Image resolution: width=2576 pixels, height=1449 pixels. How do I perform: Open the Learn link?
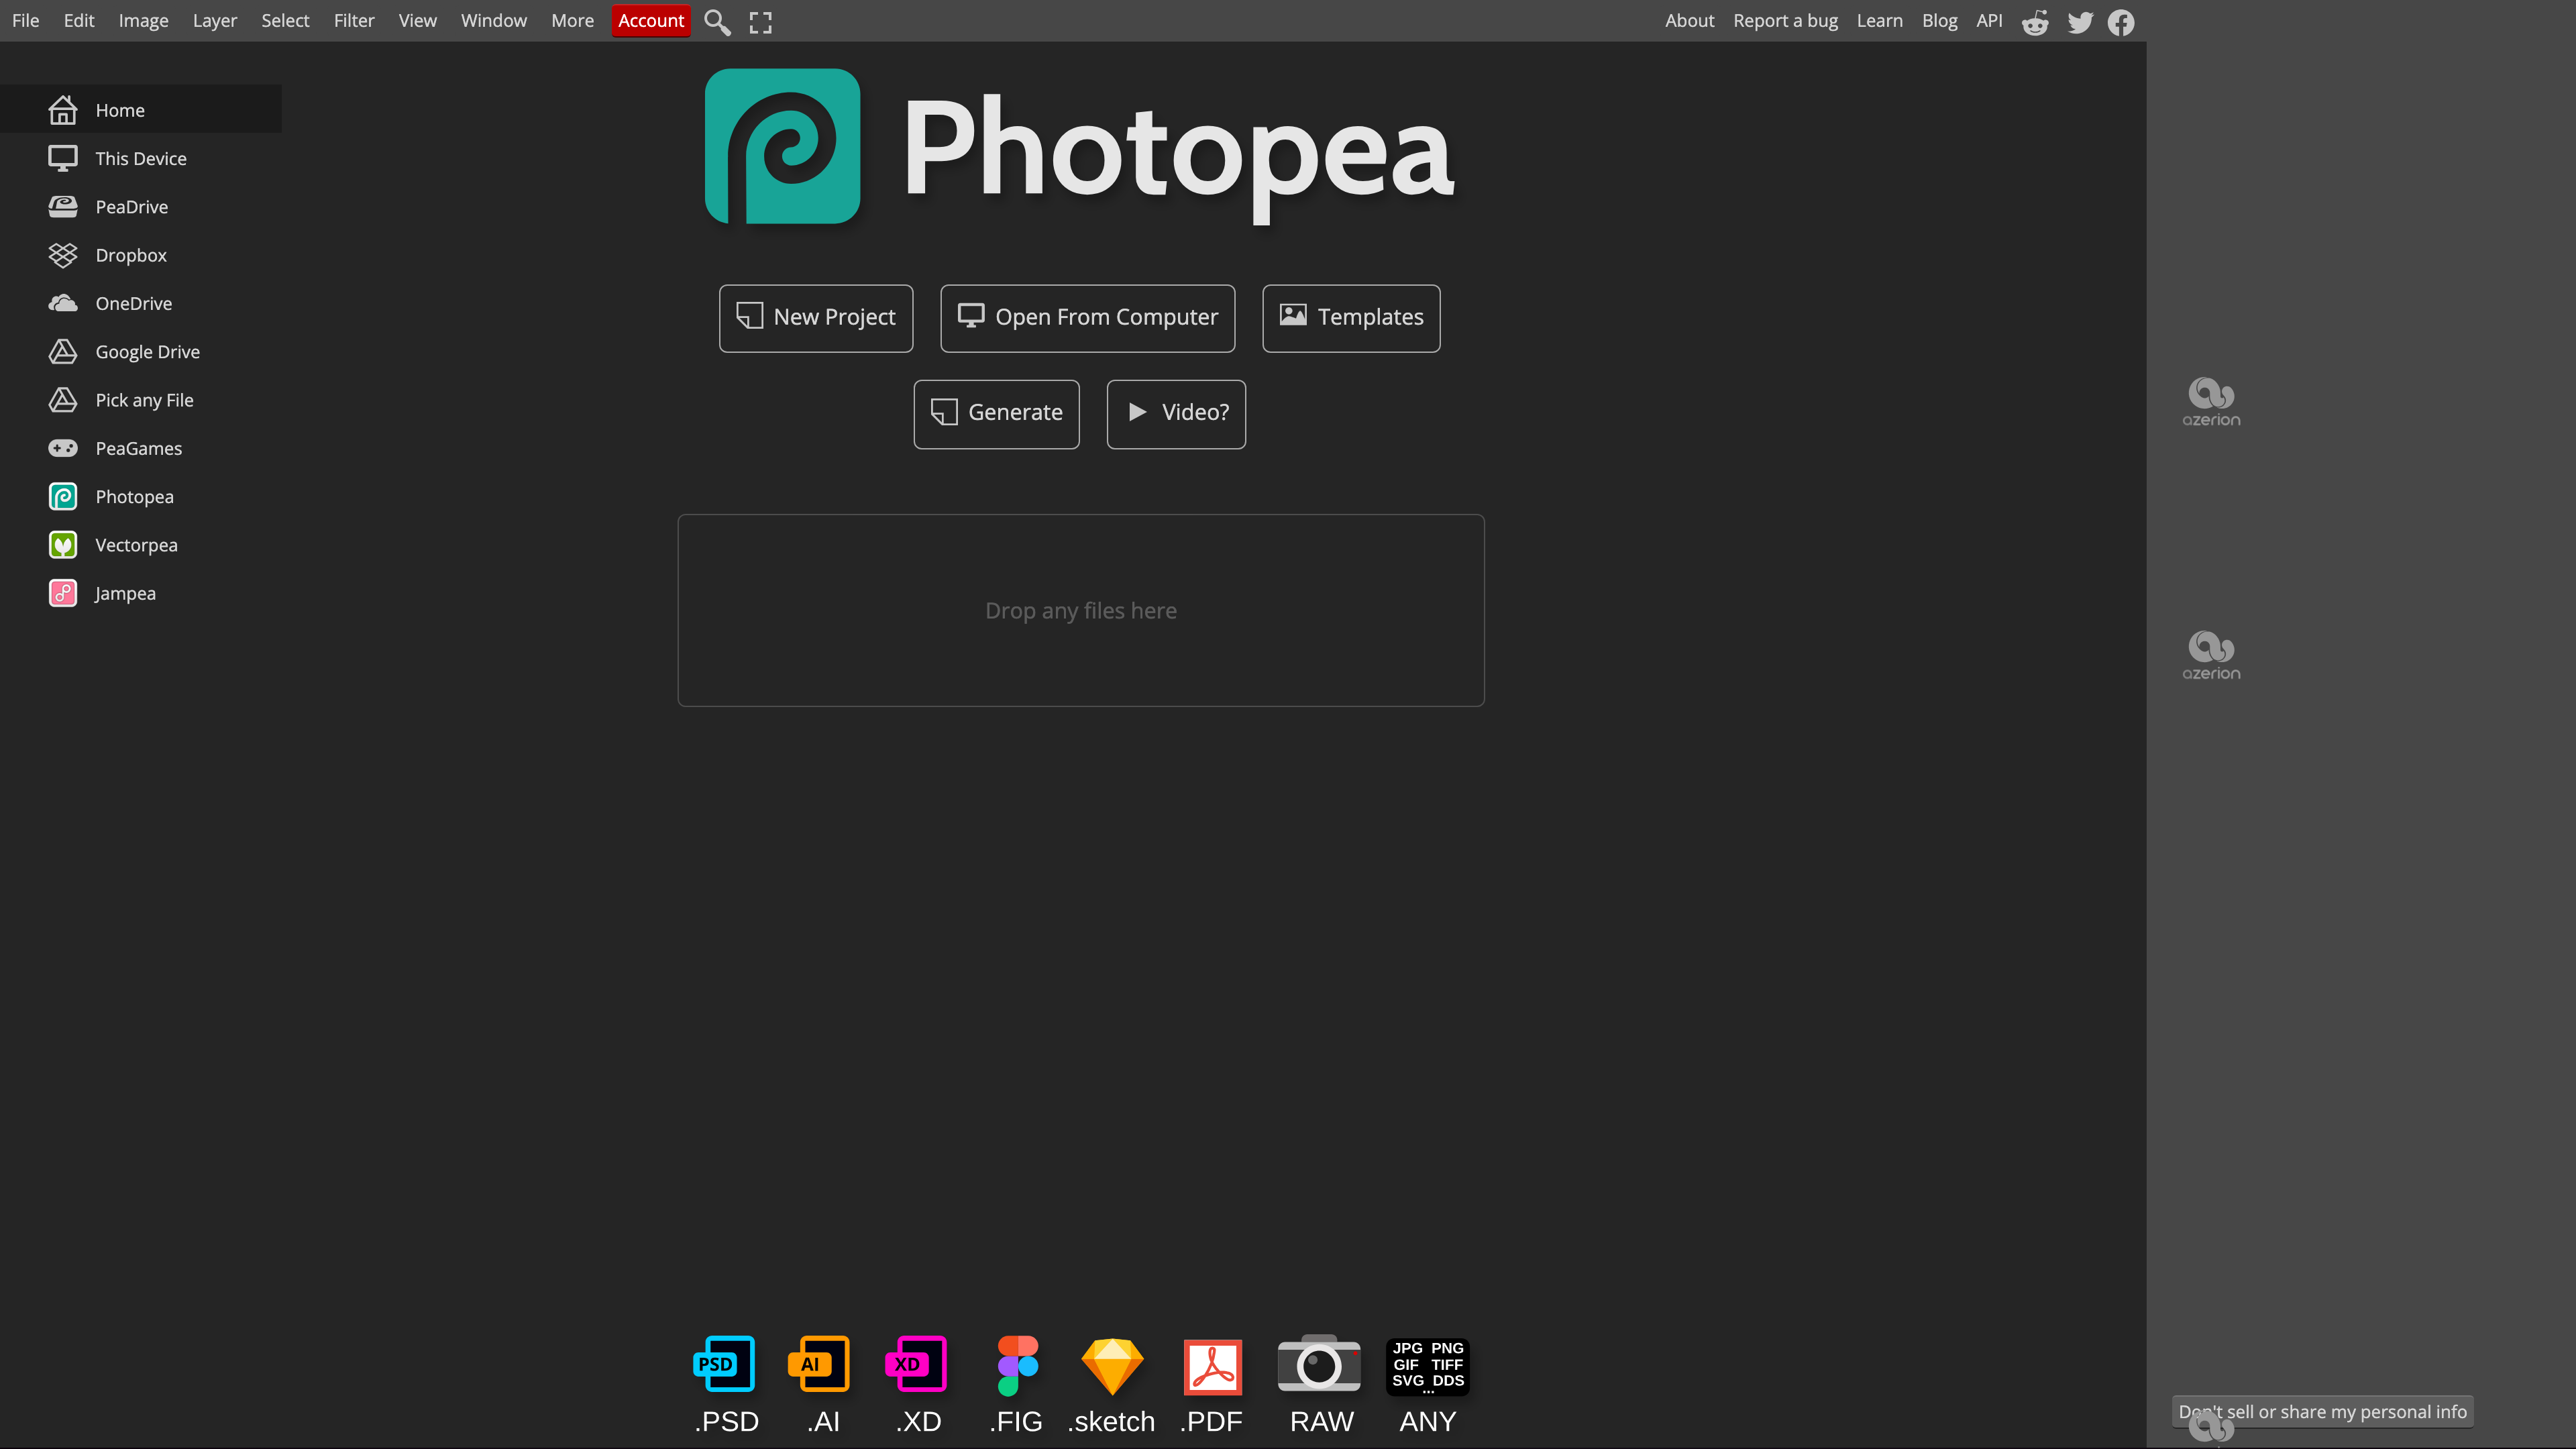(x=1879, y=21)
